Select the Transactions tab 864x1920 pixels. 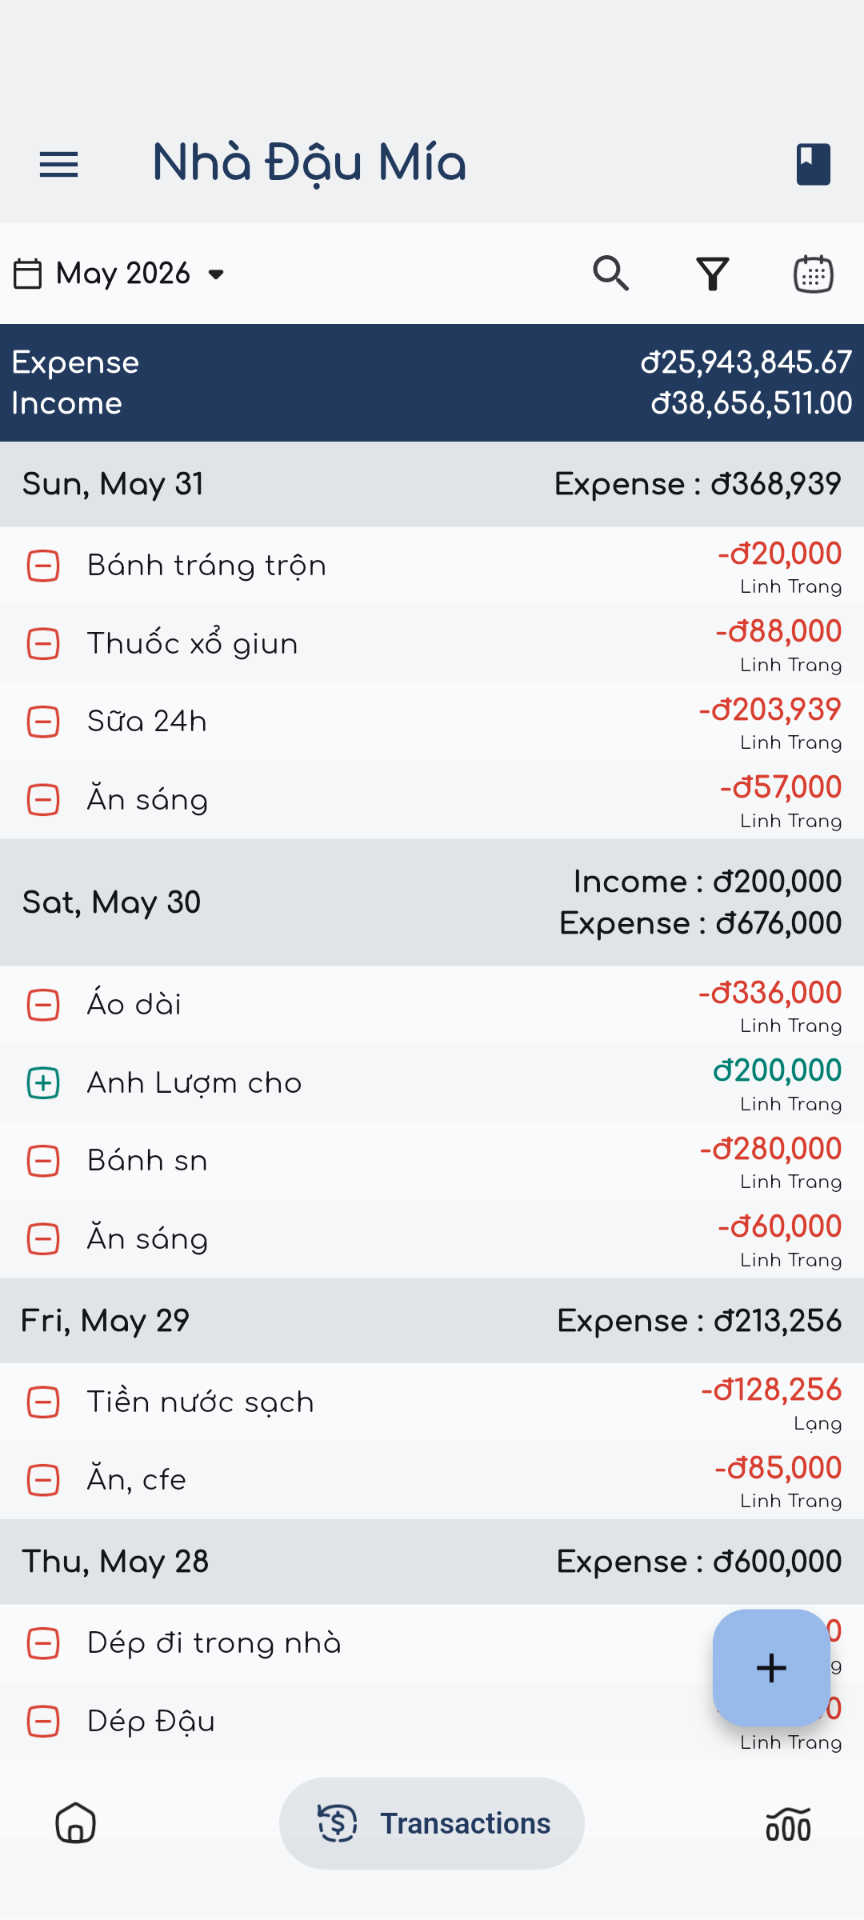(432, 1823)
